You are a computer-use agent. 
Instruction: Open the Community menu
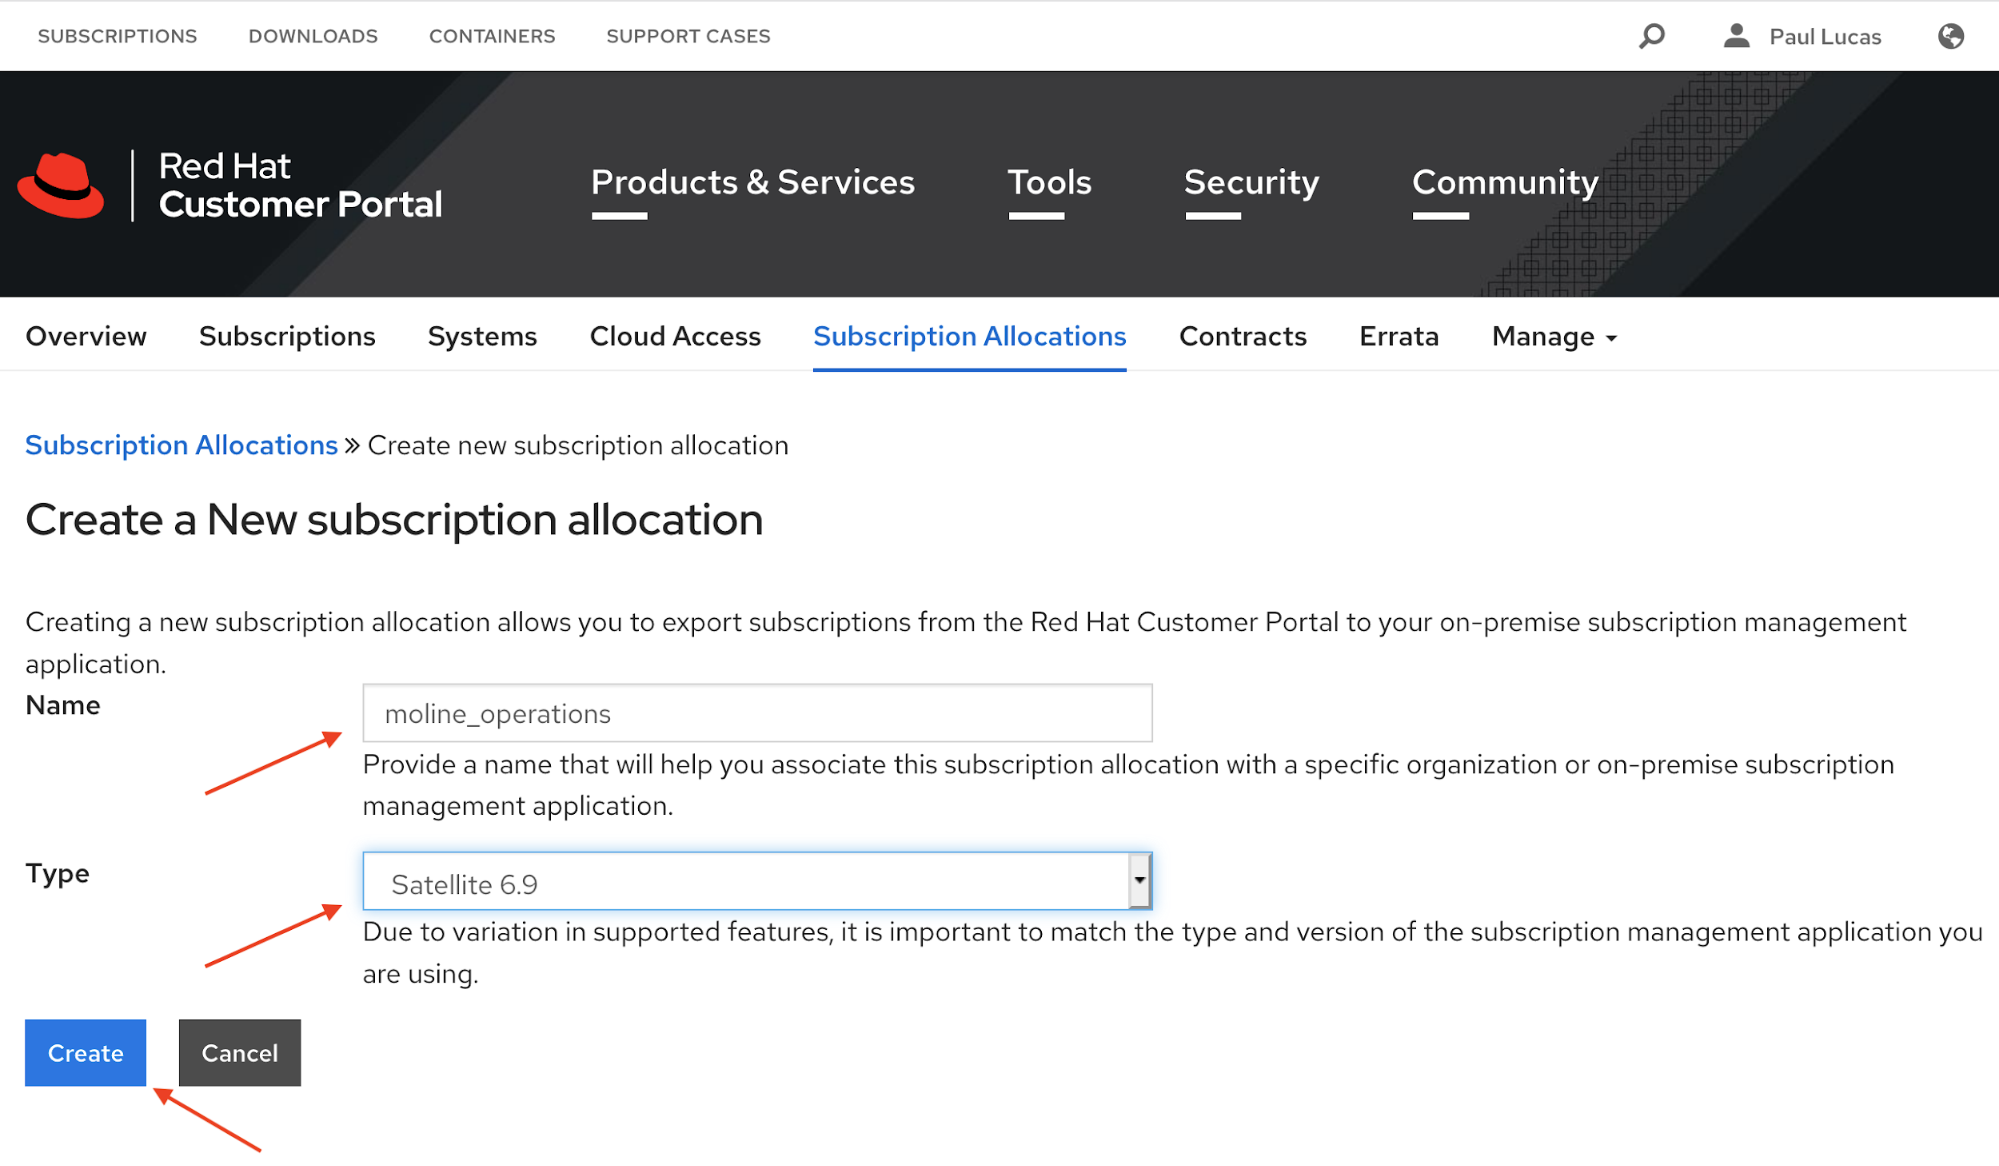pyautogui.click(x=1504, y=183)
